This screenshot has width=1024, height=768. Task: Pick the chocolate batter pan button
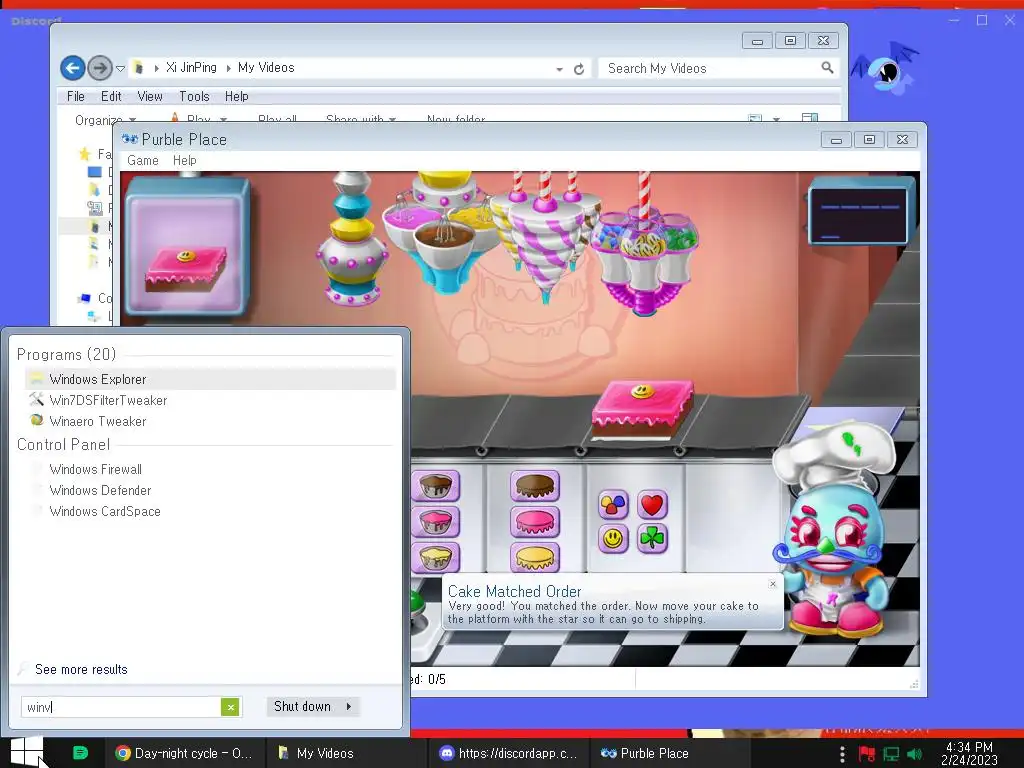tap(436, 487)
